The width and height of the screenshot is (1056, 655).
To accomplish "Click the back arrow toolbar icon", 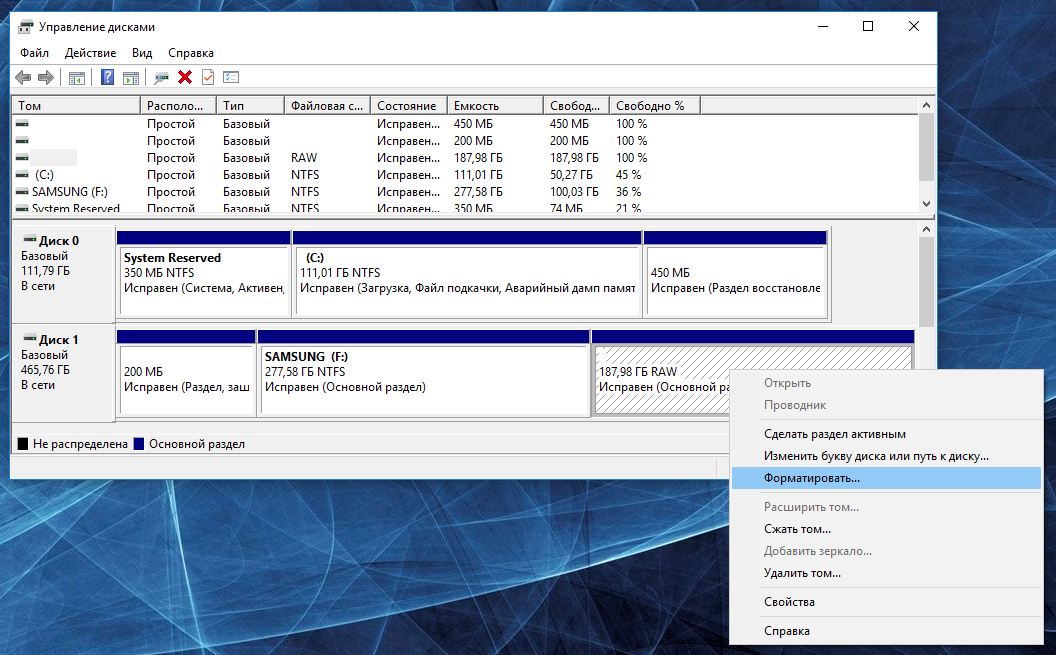I will pyautogui.click(x=24, y=77).
